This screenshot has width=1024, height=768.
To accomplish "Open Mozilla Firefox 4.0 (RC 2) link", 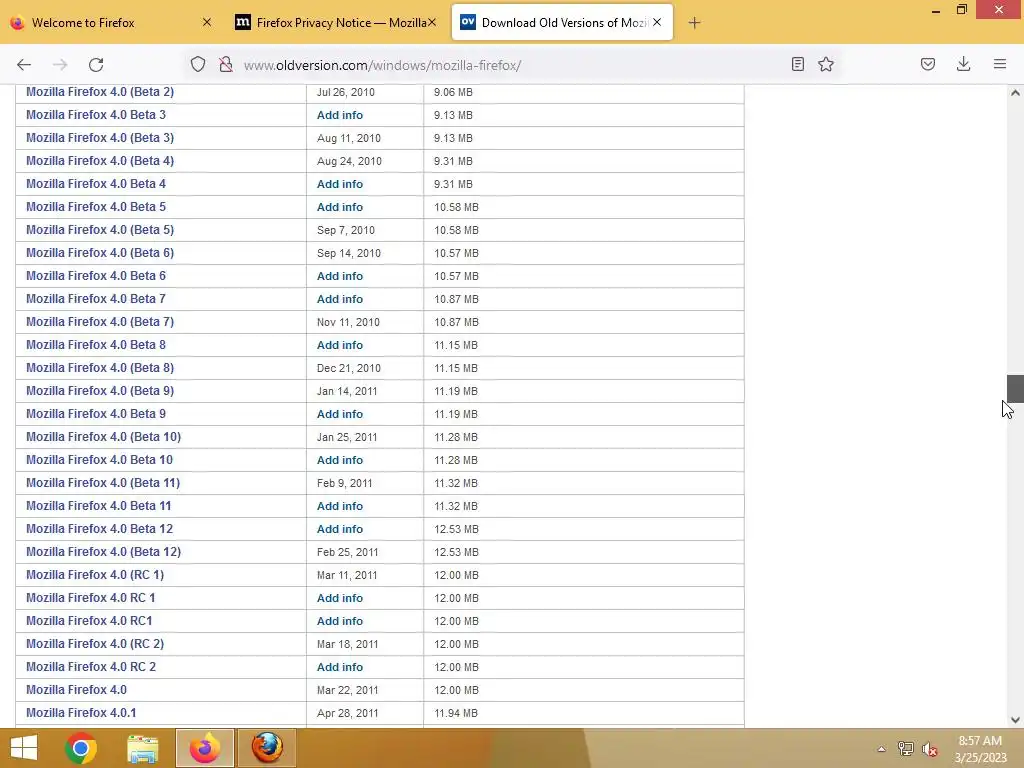I will point(95,644).
